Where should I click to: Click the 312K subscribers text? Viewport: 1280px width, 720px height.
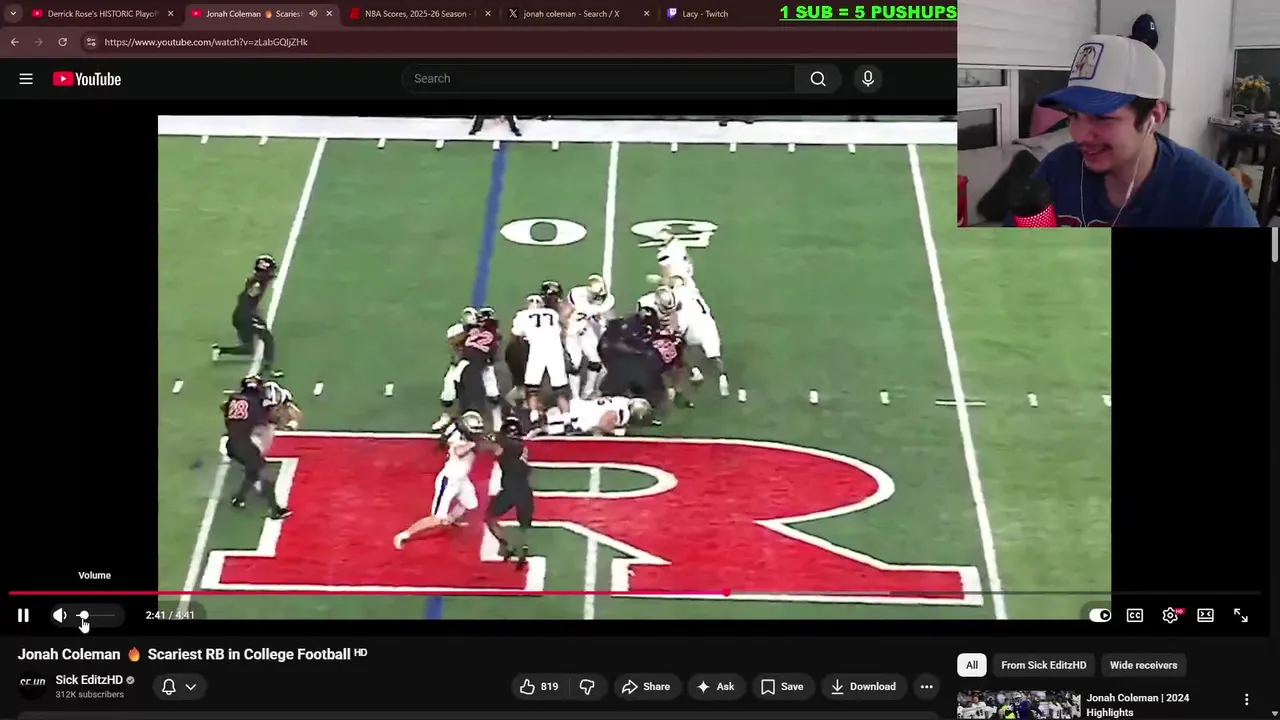[89, 694]
